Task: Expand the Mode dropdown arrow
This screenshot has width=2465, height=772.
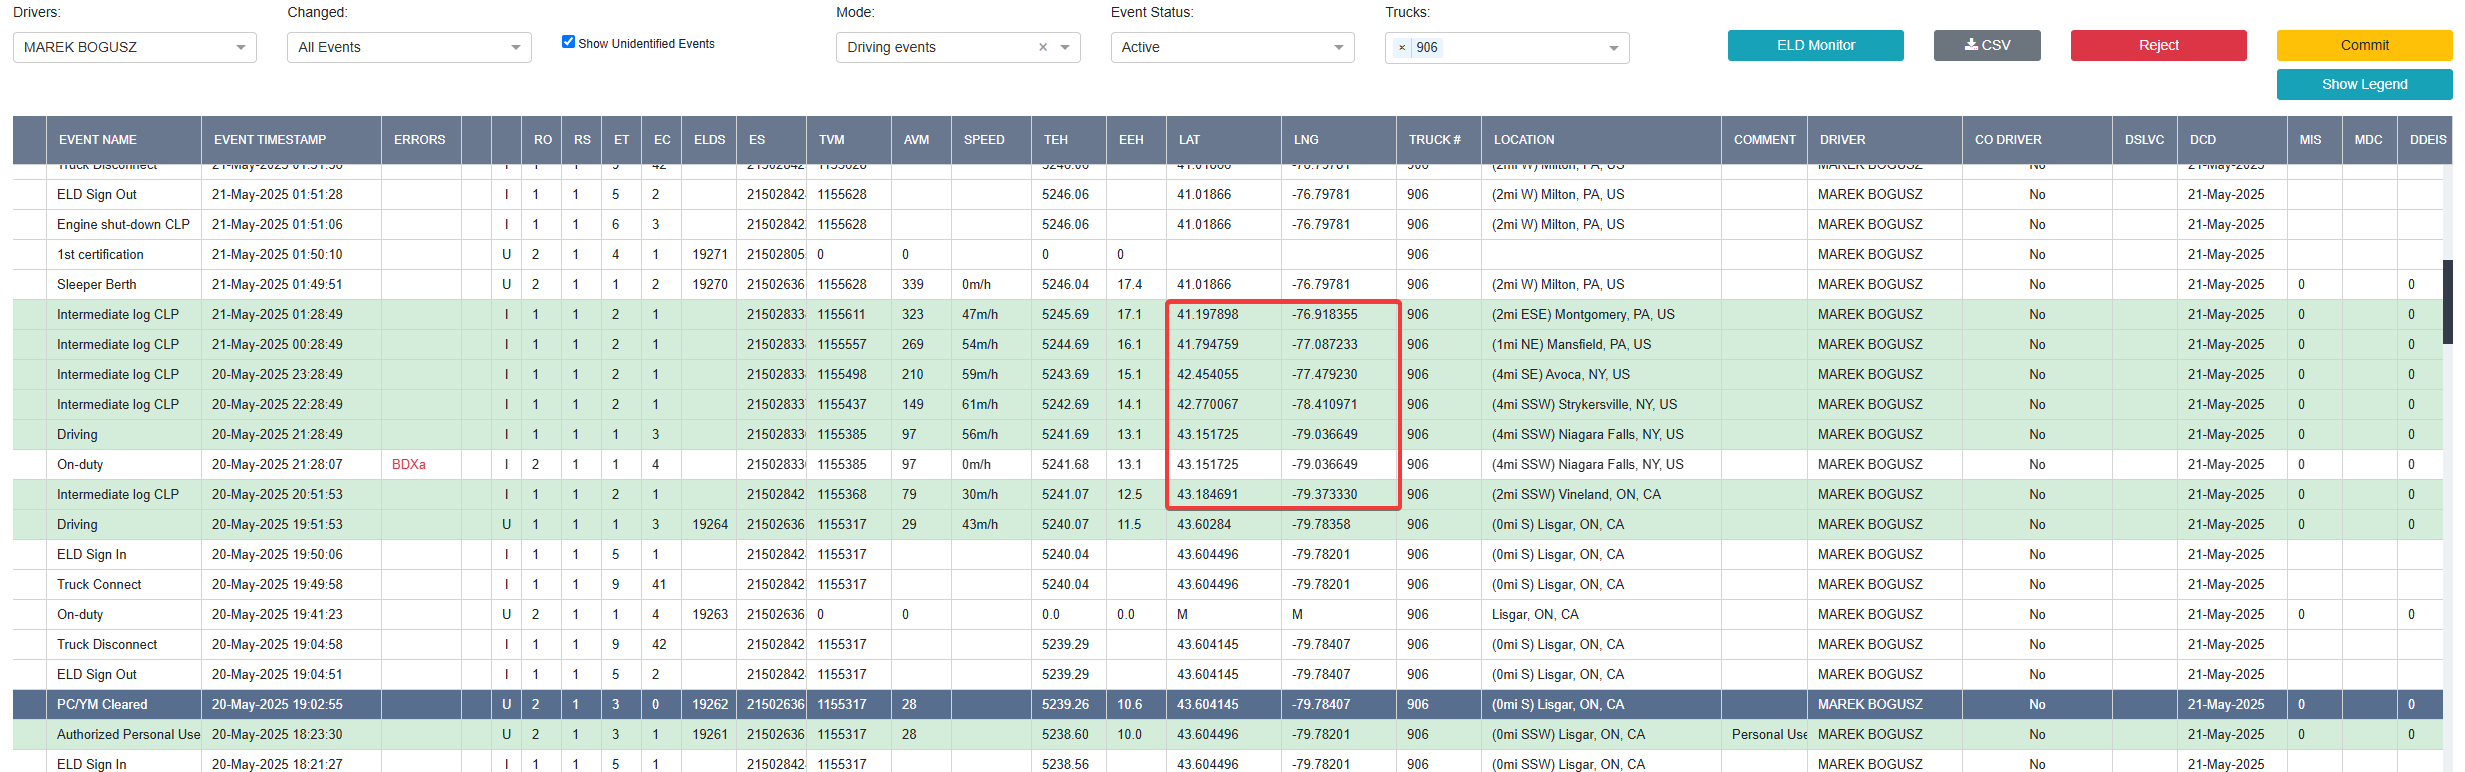Action: [1065, 47]
